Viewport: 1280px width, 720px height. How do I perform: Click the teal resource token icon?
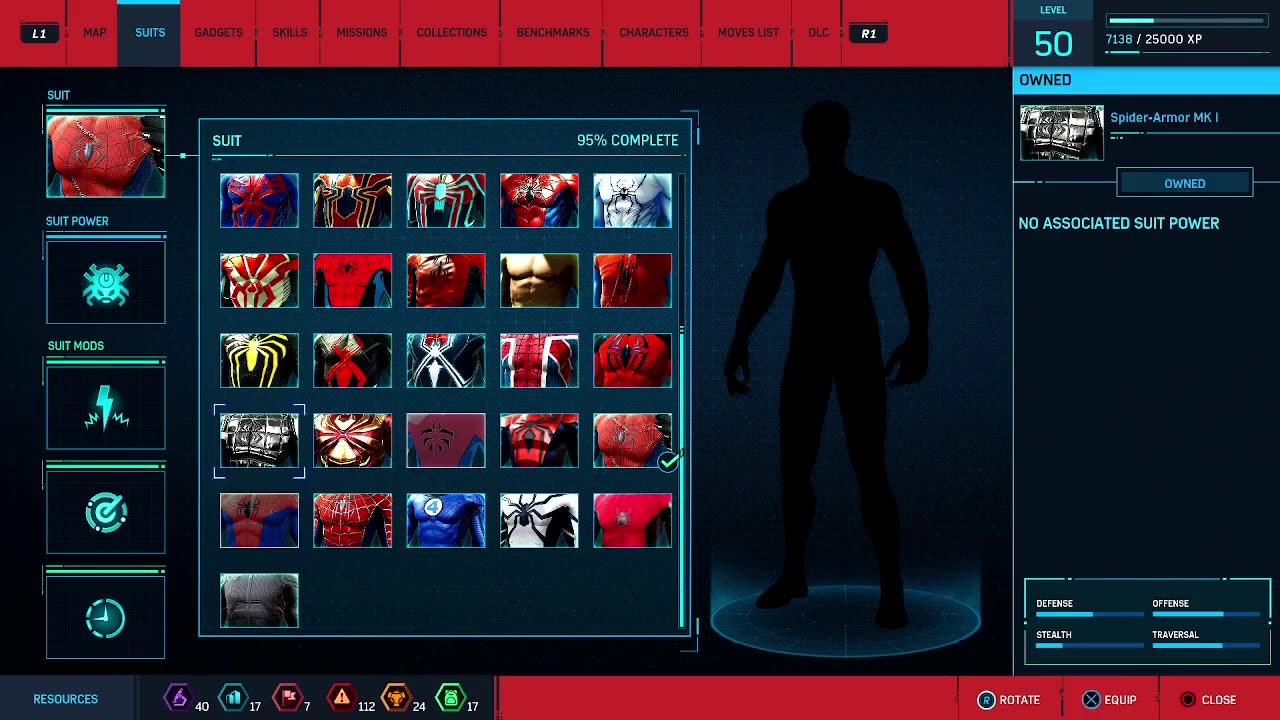[x=233, y=698]
